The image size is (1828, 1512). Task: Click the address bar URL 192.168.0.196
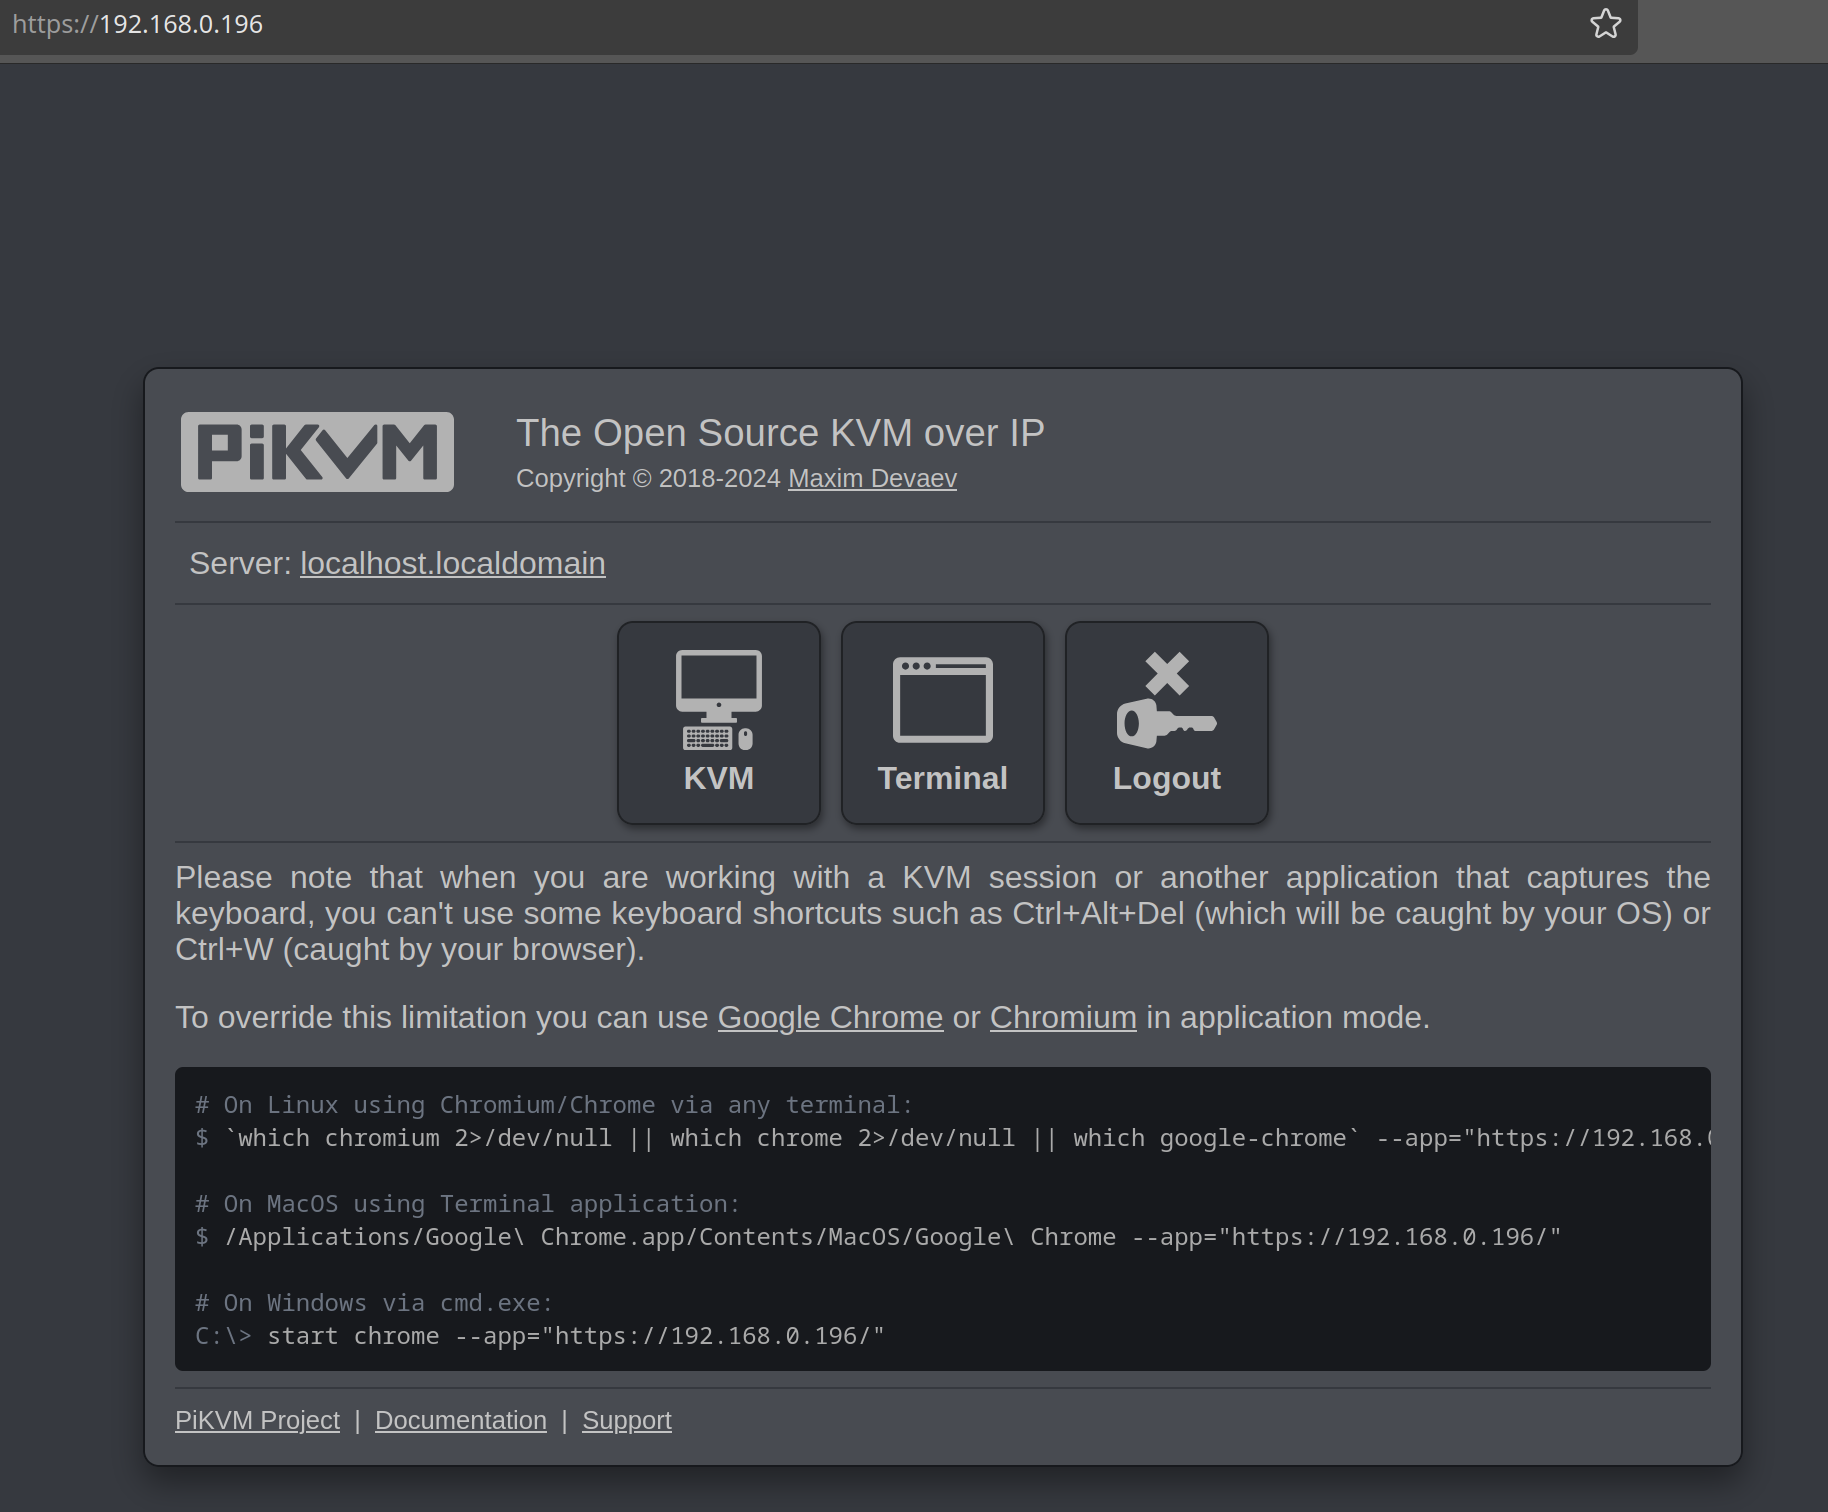pos(138,24)
